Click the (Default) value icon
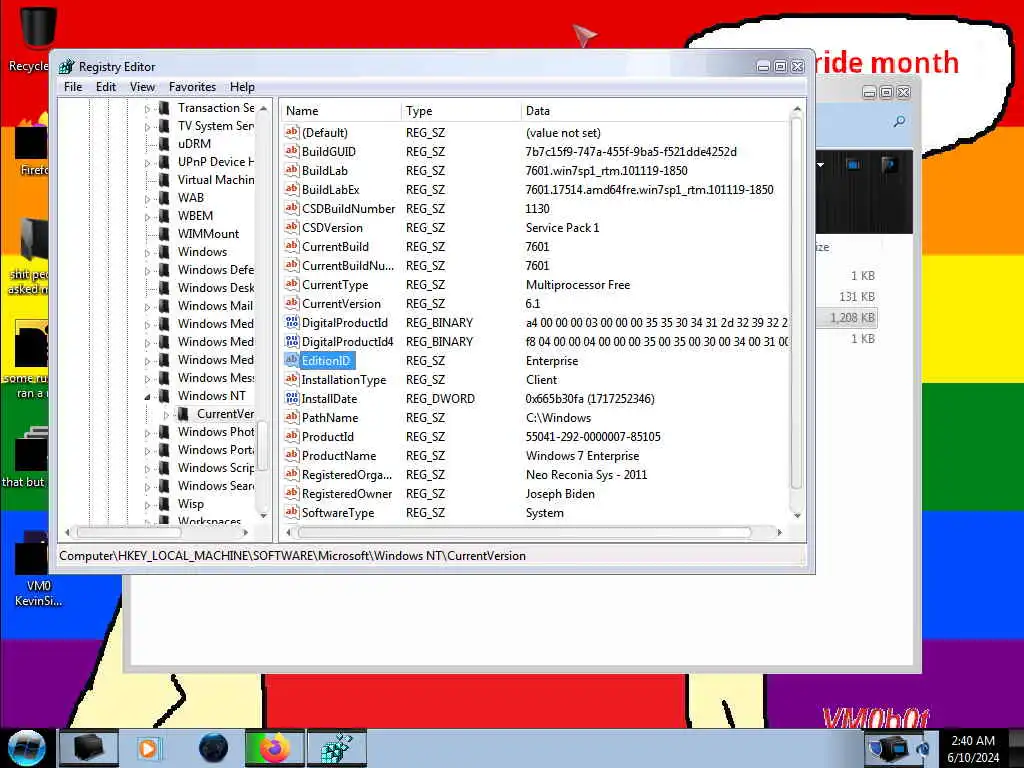 (x=292, y=132)
